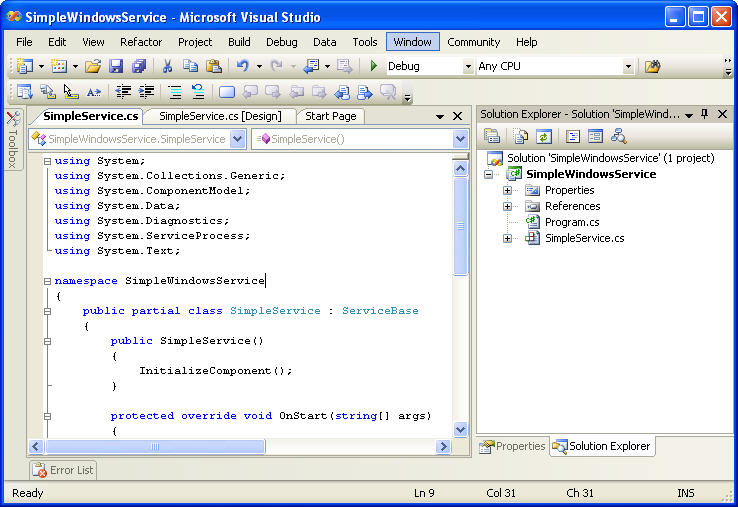Click the Add New Item toolbar icon

59,66
